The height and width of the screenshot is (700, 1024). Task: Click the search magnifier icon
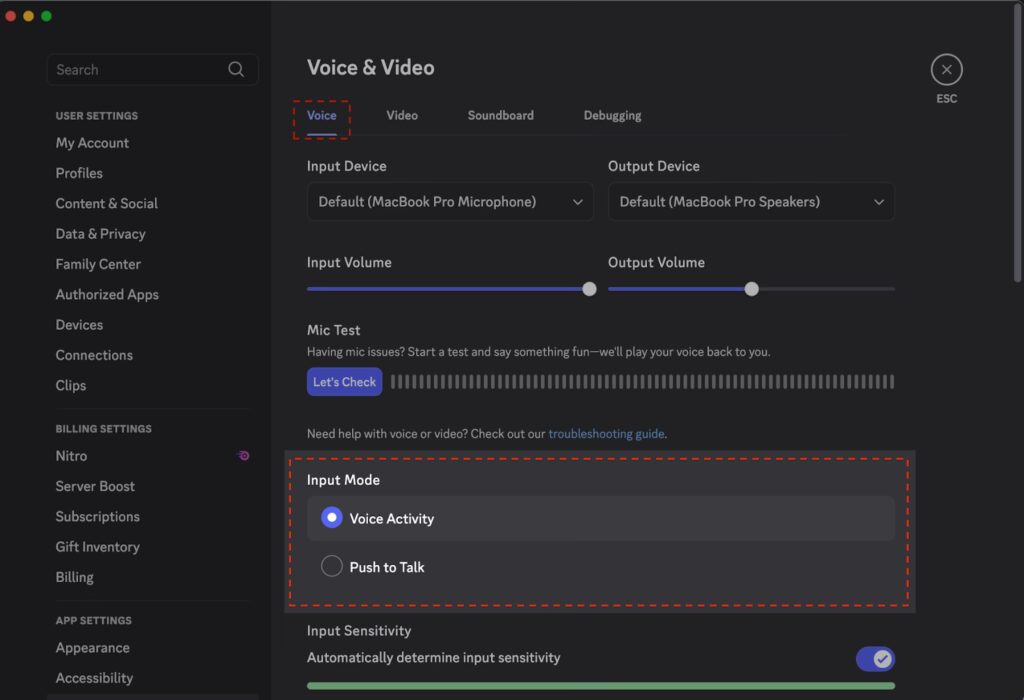pyautogui.click(x=236, y=70)
